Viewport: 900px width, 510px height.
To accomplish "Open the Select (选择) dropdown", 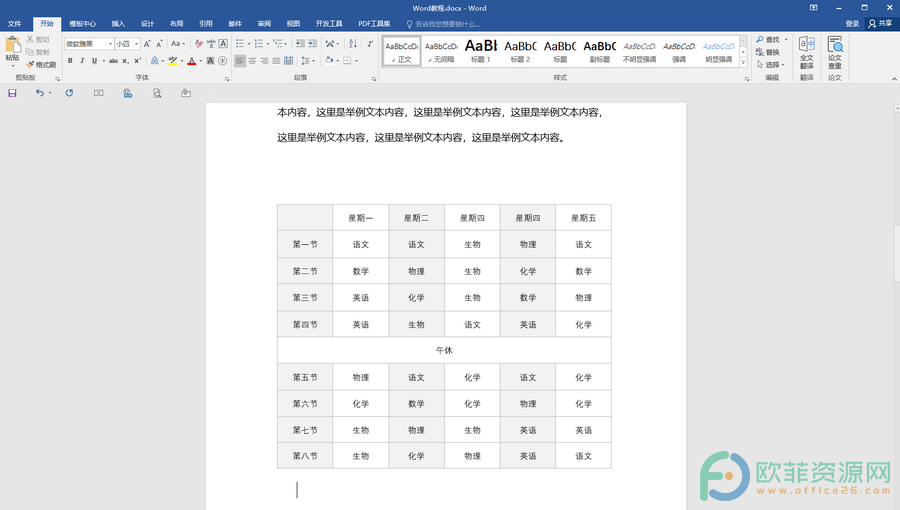I will pyautogui.click(x=770, y=64).
